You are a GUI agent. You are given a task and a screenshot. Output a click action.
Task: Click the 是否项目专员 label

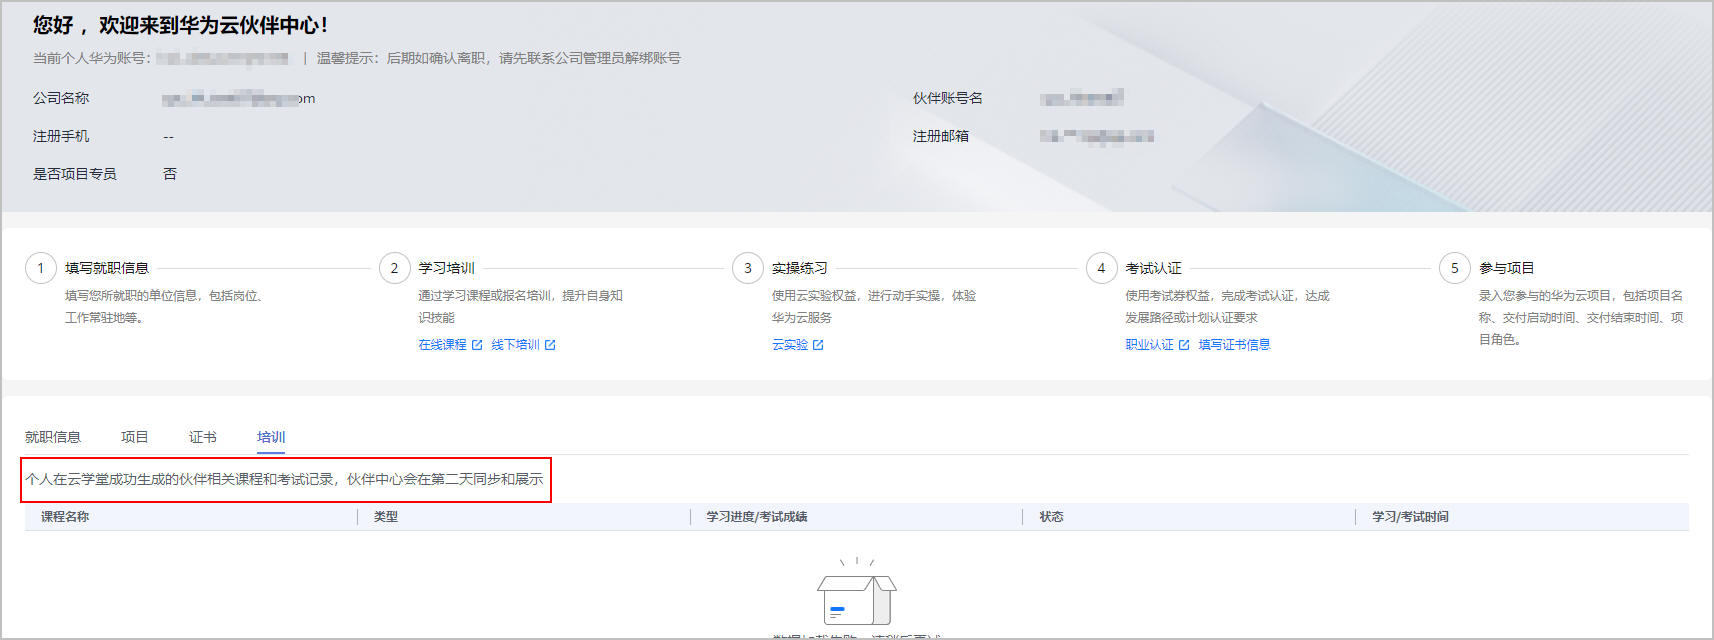[x=75, y=174]
